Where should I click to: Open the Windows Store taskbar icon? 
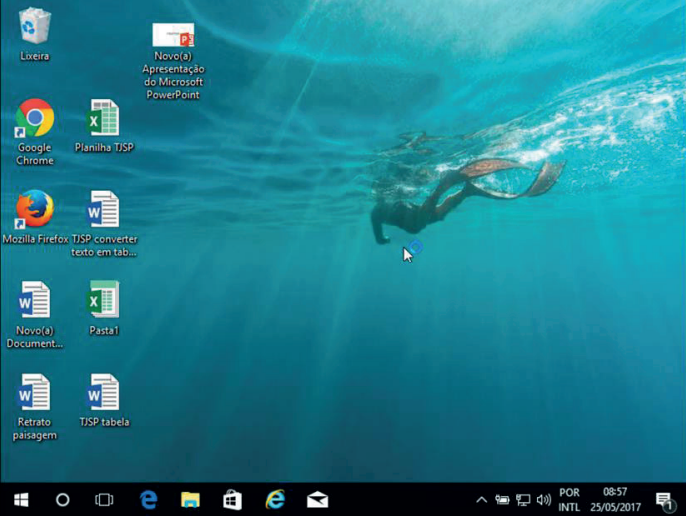[x=232, y=499]
